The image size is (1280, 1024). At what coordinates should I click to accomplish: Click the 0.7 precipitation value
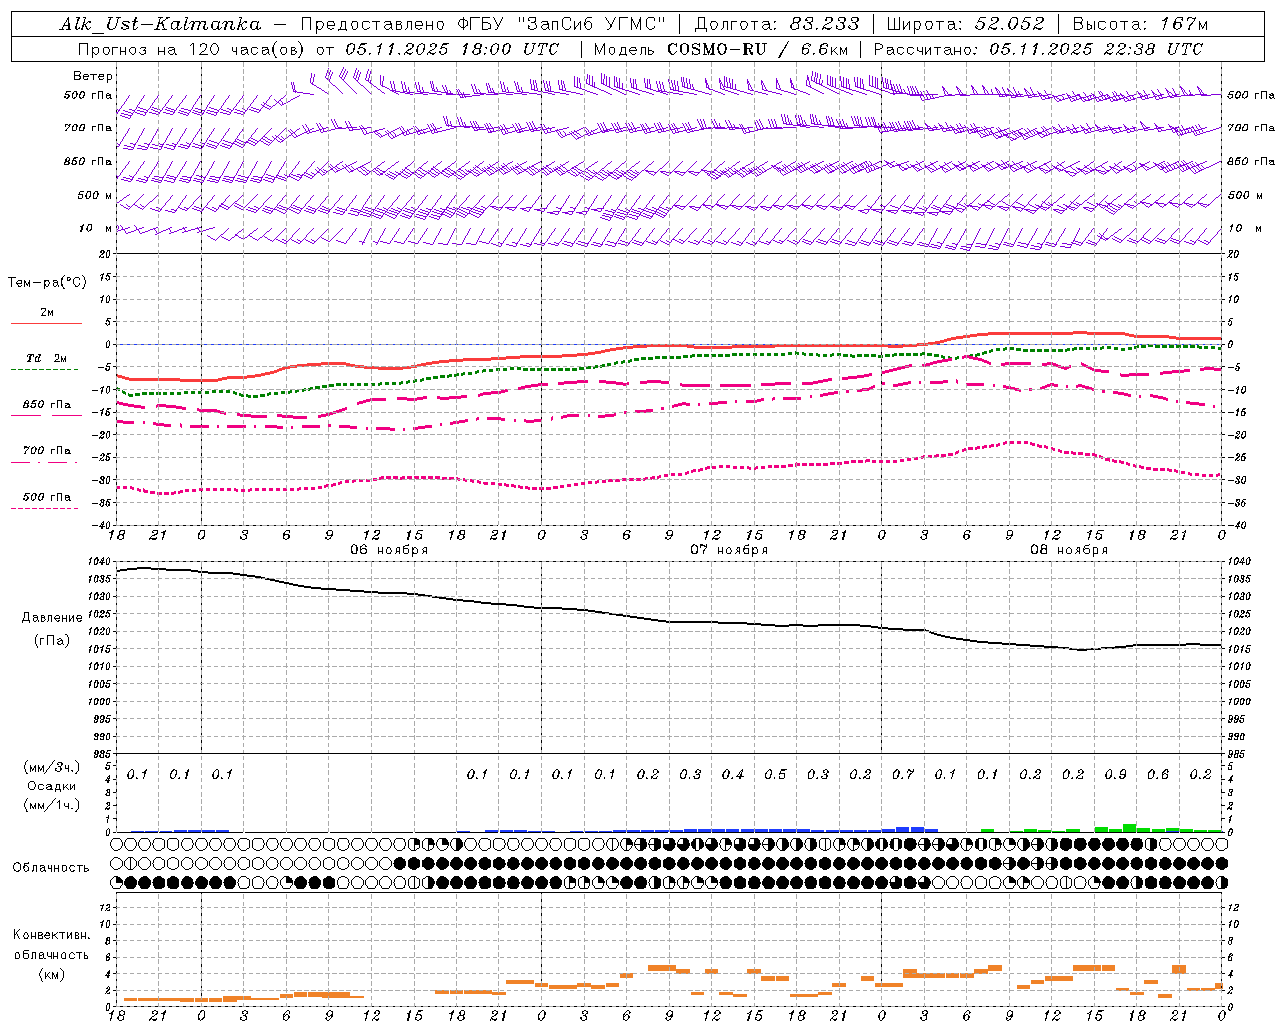pos(903,775)
